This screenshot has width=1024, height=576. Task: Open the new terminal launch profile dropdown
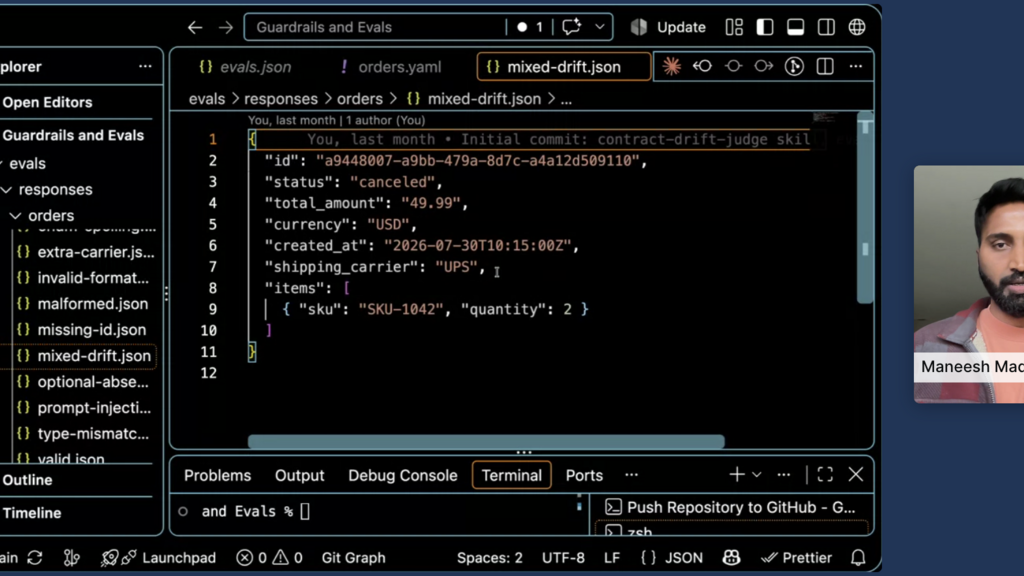click(756, 475)
